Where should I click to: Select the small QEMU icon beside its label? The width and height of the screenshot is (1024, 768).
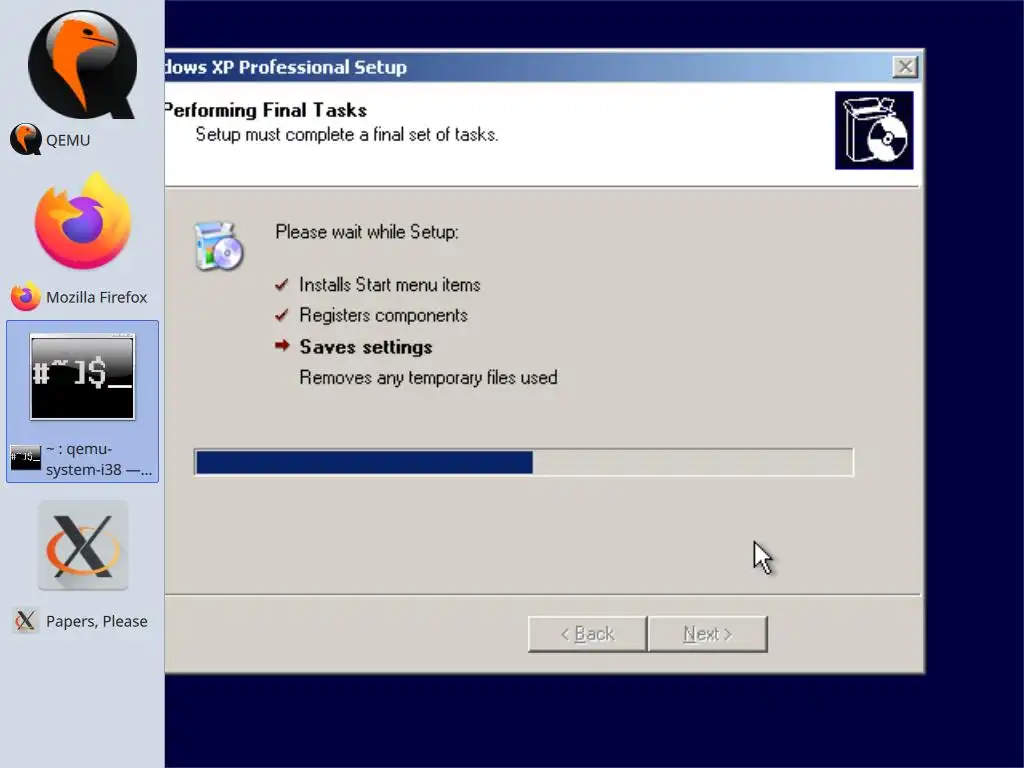point(25,140)
